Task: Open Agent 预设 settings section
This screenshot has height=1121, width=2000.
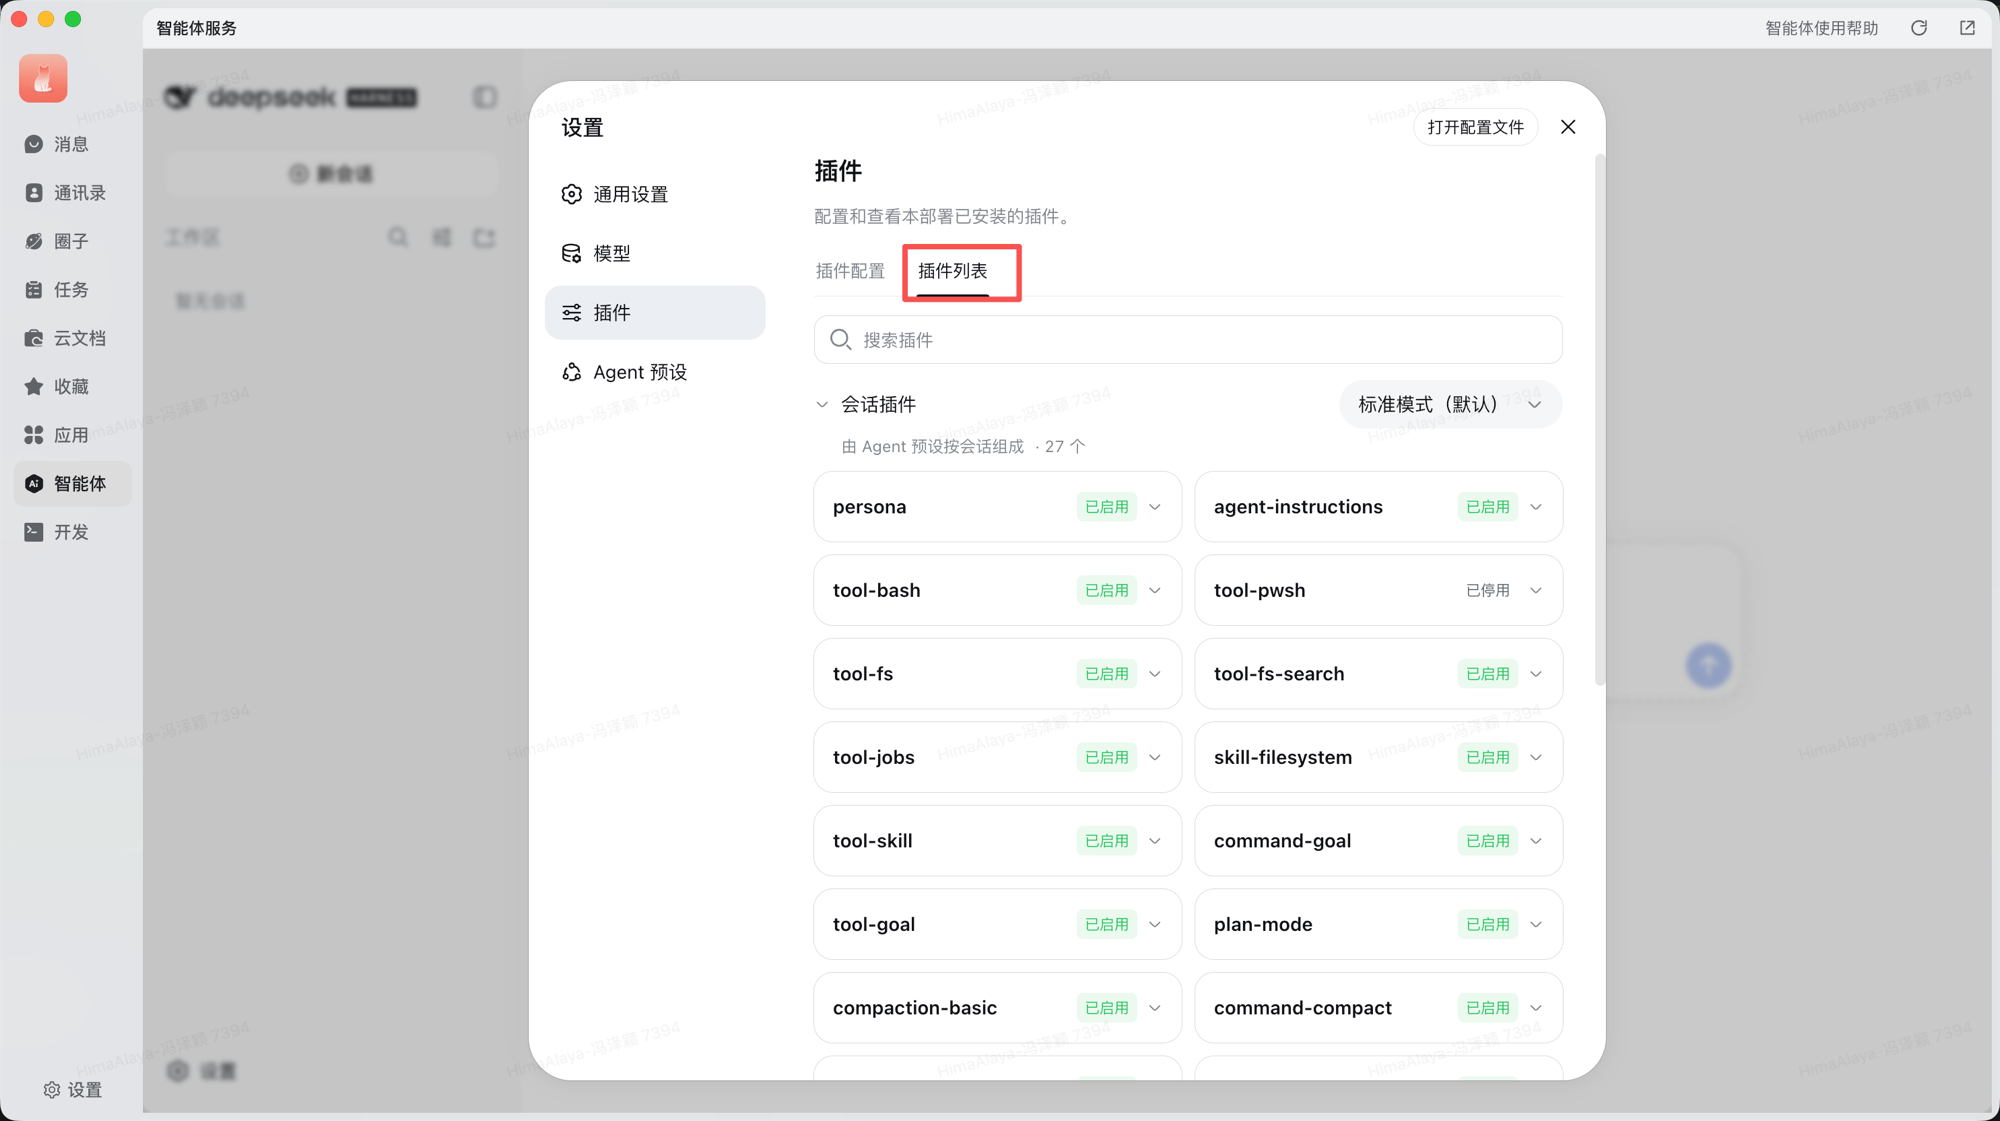Action: (x=655, y=372)
